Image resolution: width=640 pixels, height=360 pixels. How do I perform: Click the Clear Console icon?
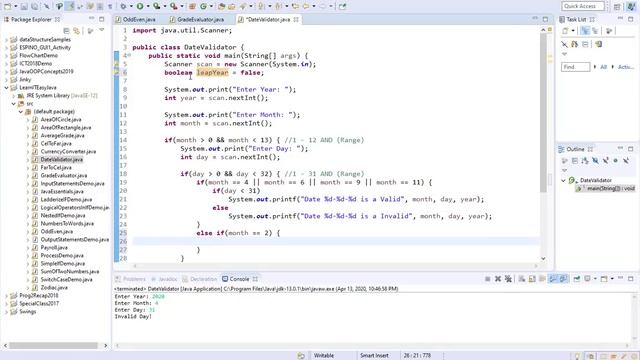522,279
